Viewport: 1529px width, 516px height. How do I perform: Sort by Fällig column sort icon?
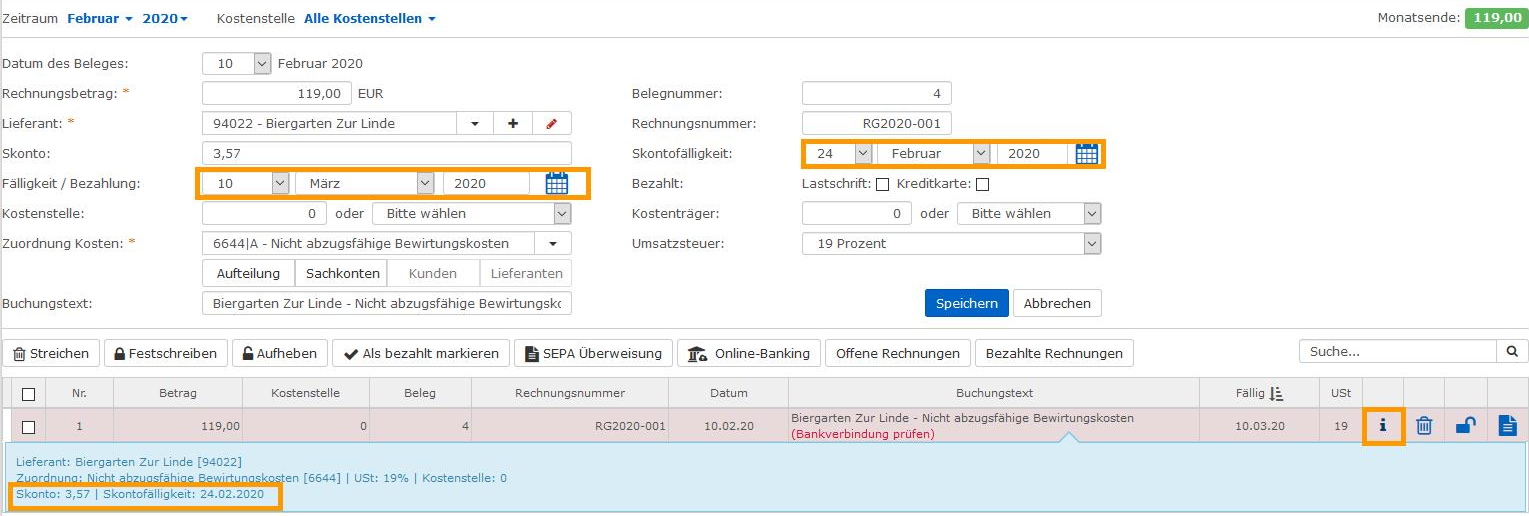1277,394
